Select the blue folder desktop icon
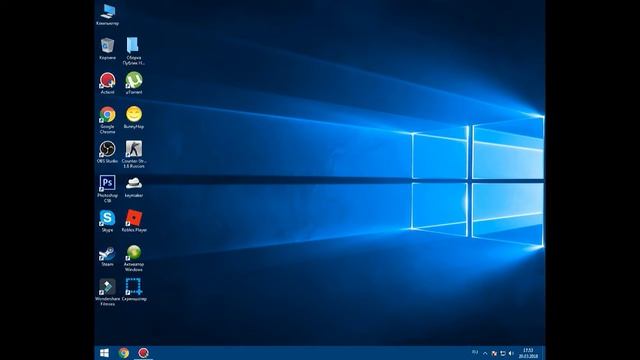Viewport: 640px width, 360px height. point(133,51)
